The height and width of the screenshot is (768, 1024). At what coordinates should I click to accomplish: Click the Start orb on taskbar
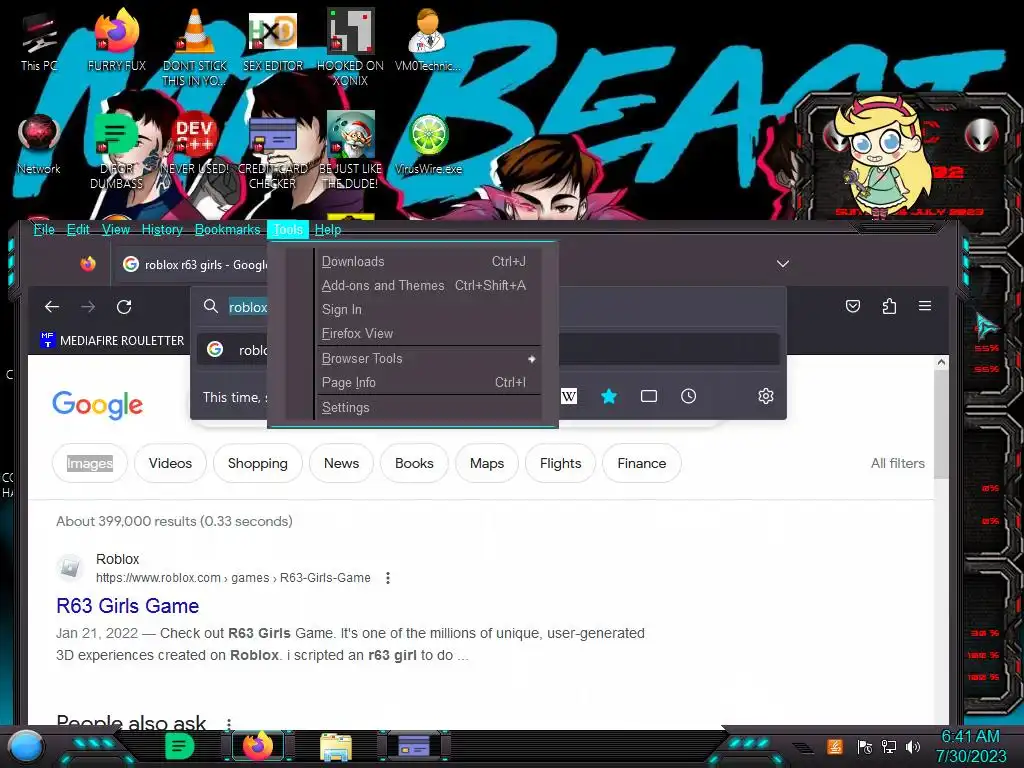(26, 746)
